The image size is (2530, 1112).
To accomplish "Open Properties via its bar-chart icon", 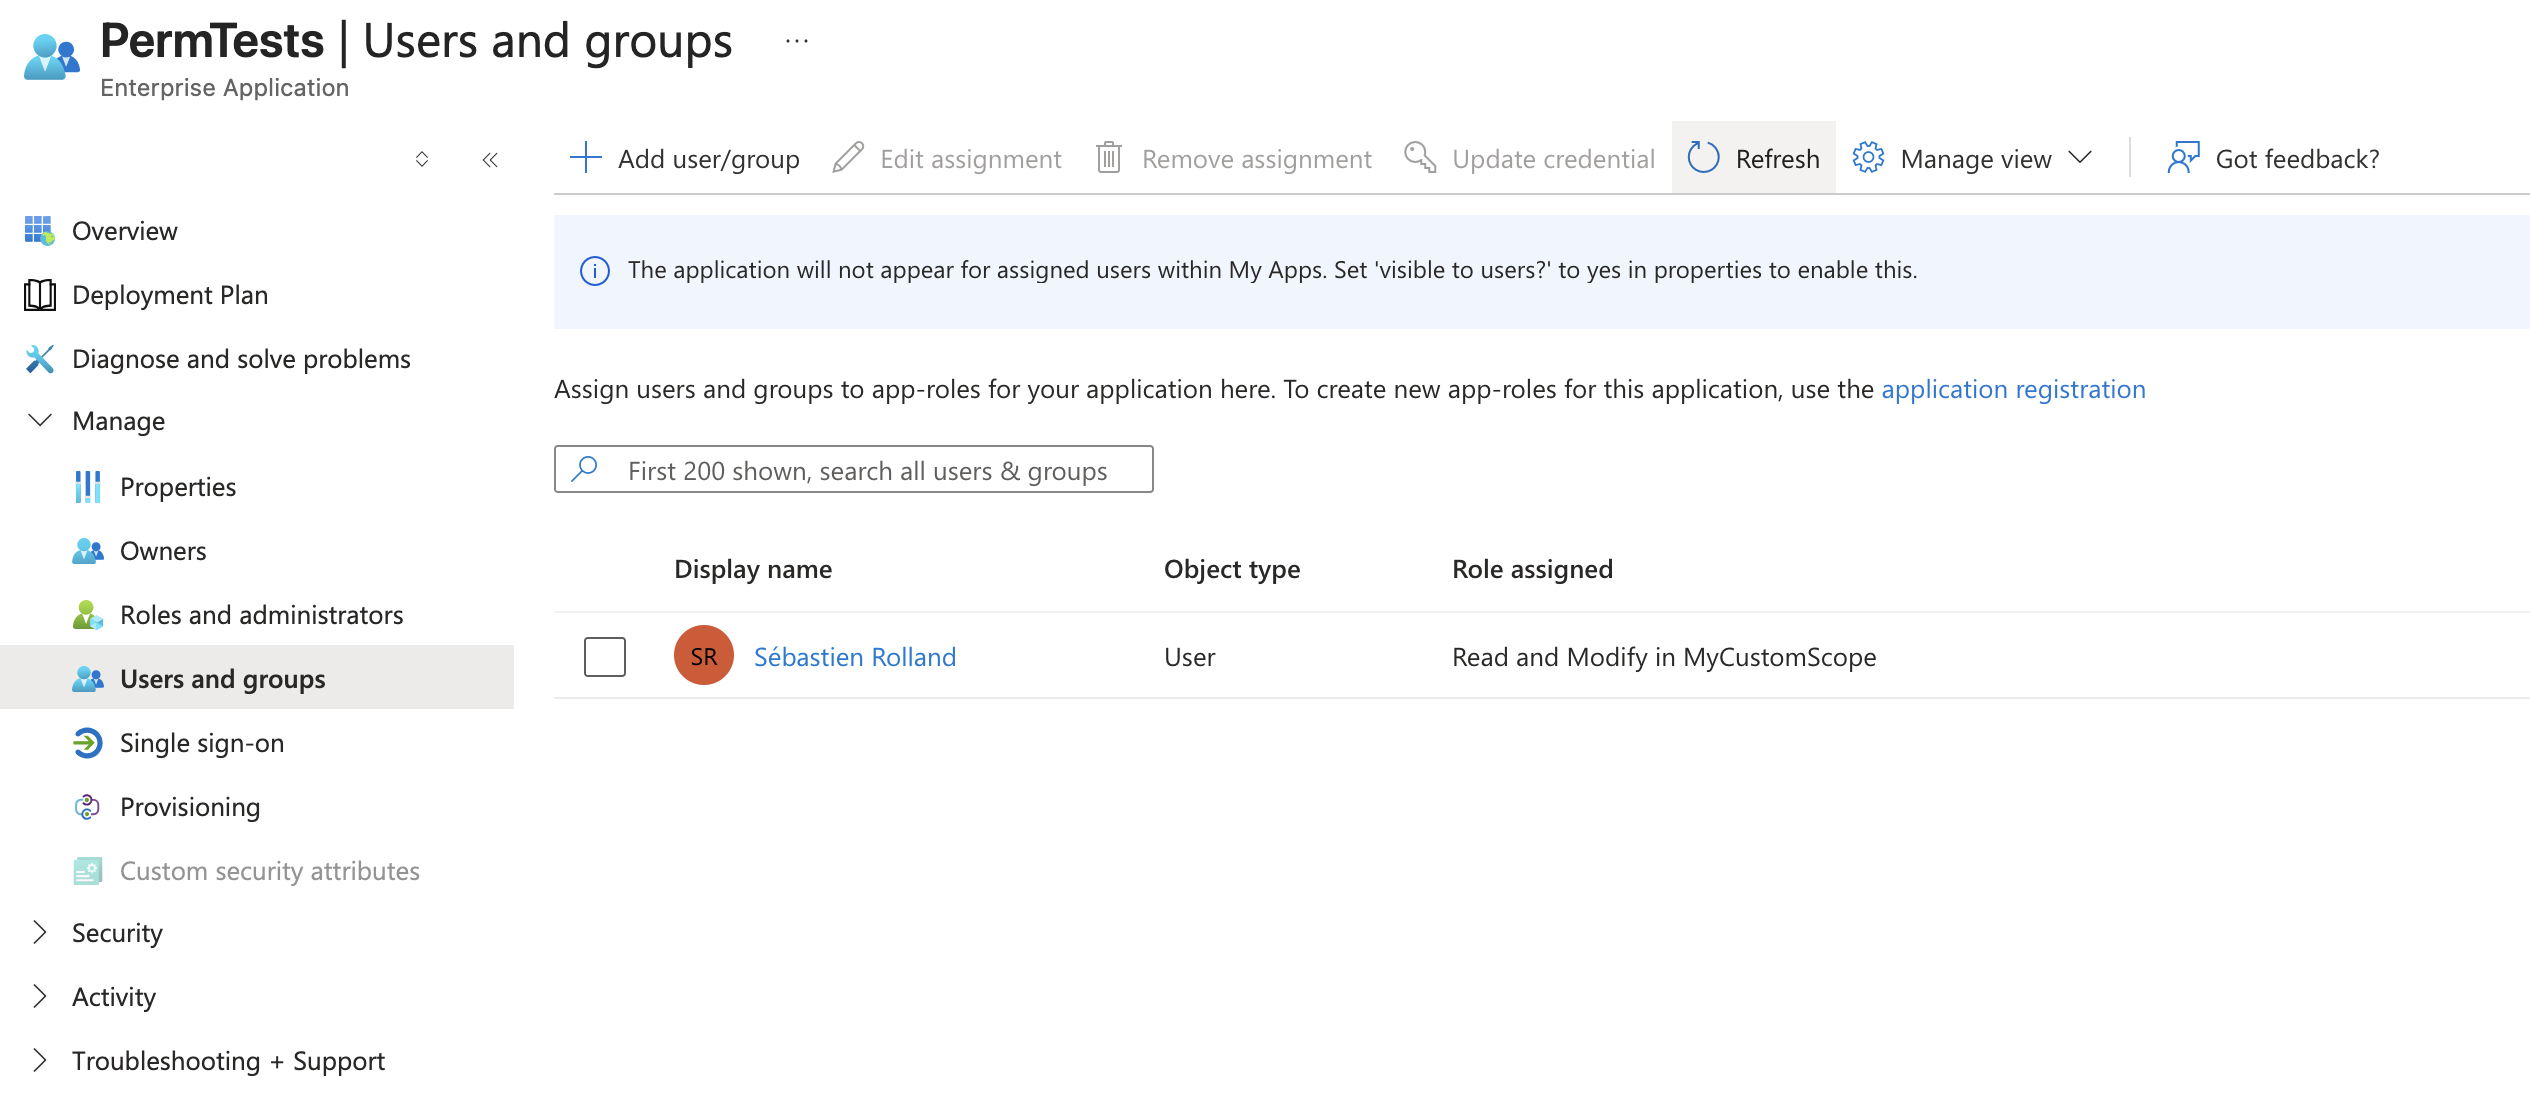I will pos(87,486).
